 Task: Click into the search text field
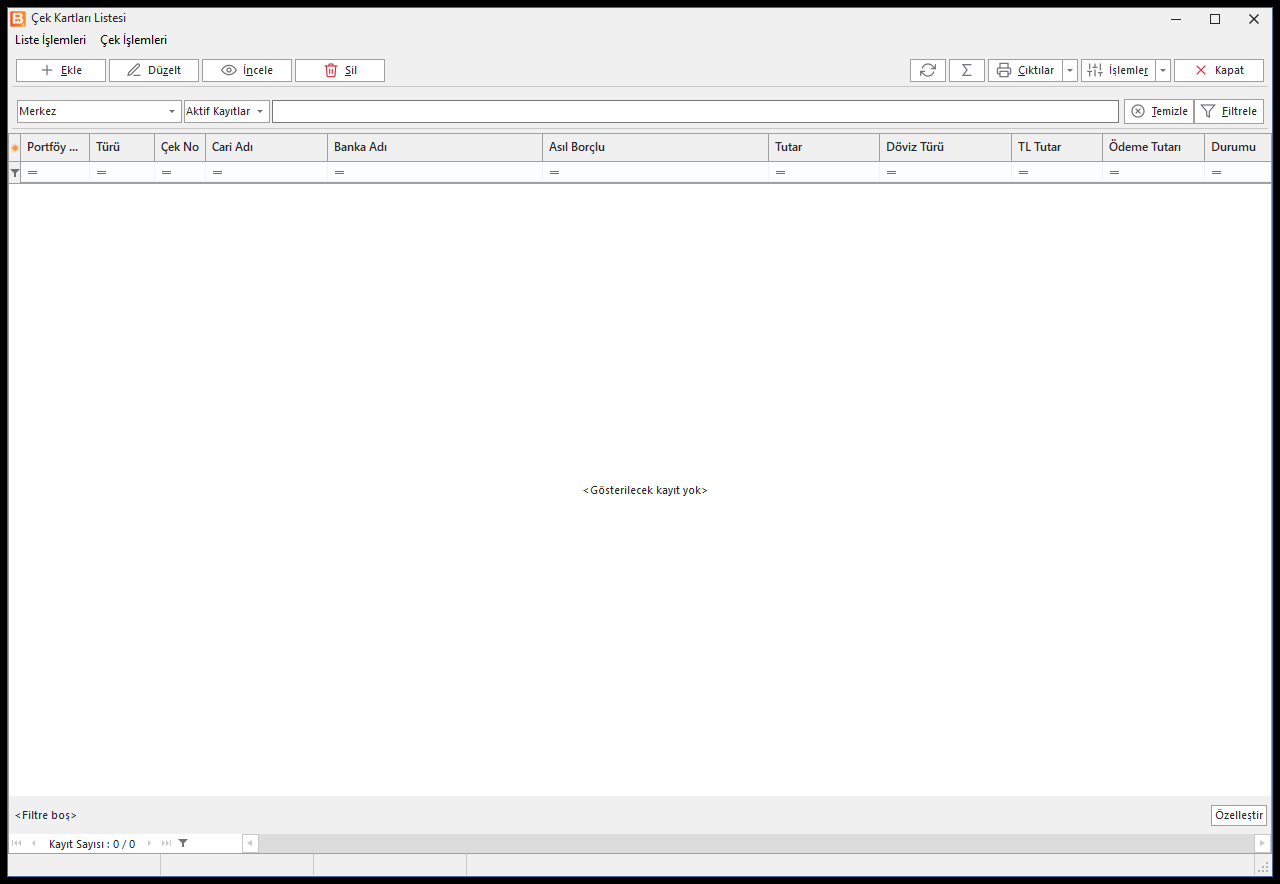(x=695, y=111)
